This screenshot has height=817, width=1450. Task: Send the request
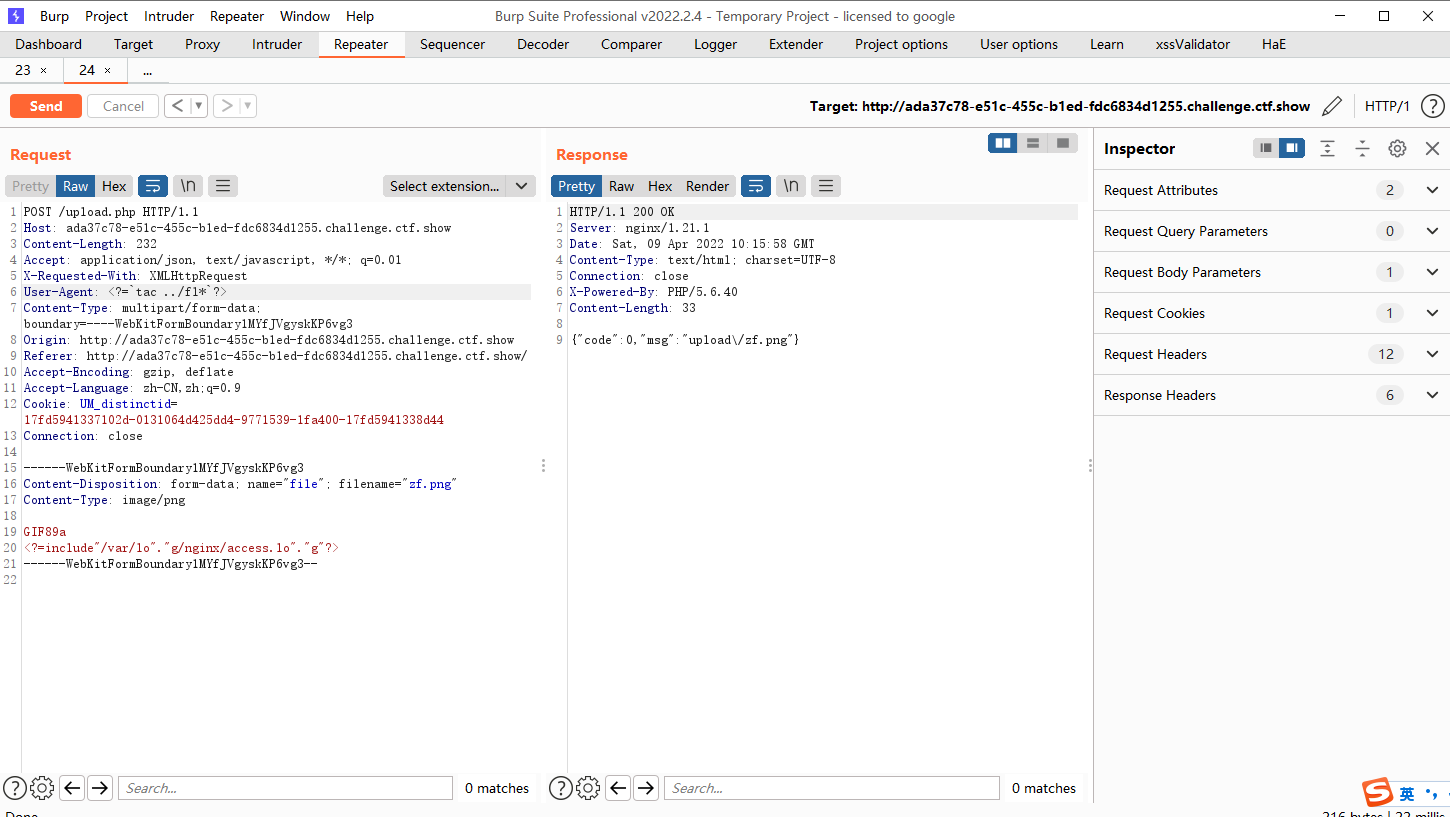(x=46, y=106)
